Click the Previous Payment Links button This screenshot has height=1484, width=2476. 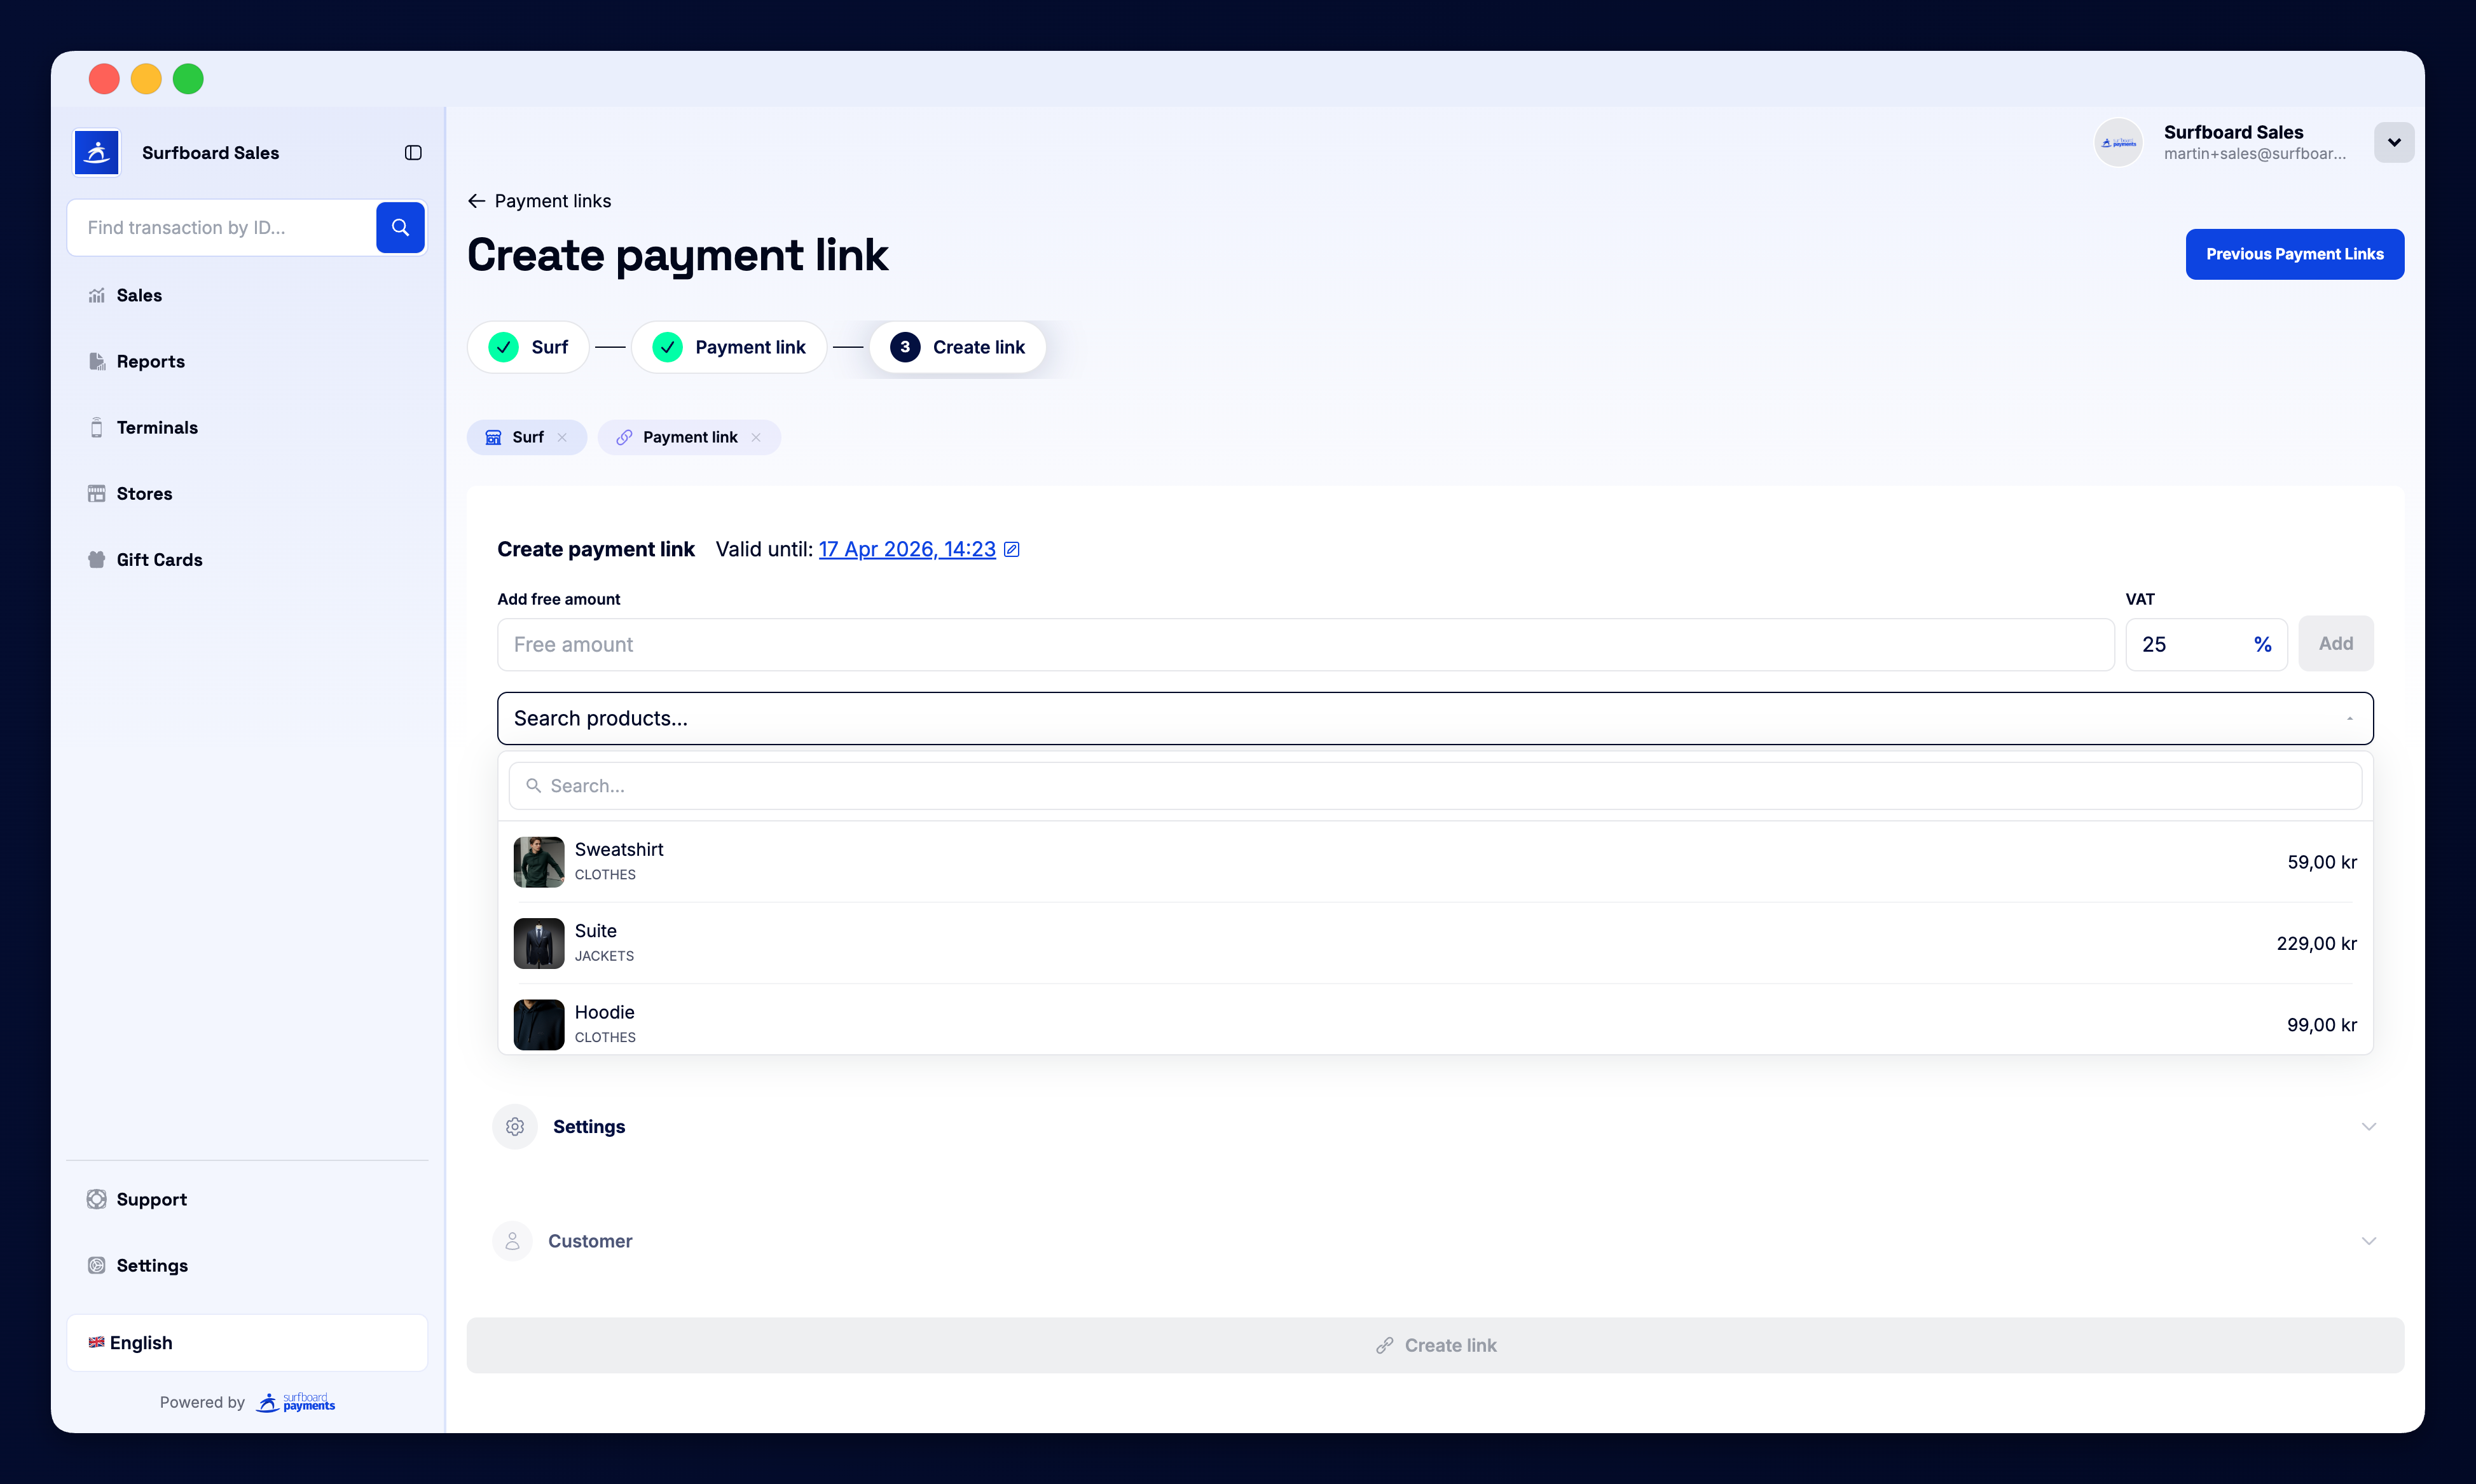click(x=2294, y=253)
